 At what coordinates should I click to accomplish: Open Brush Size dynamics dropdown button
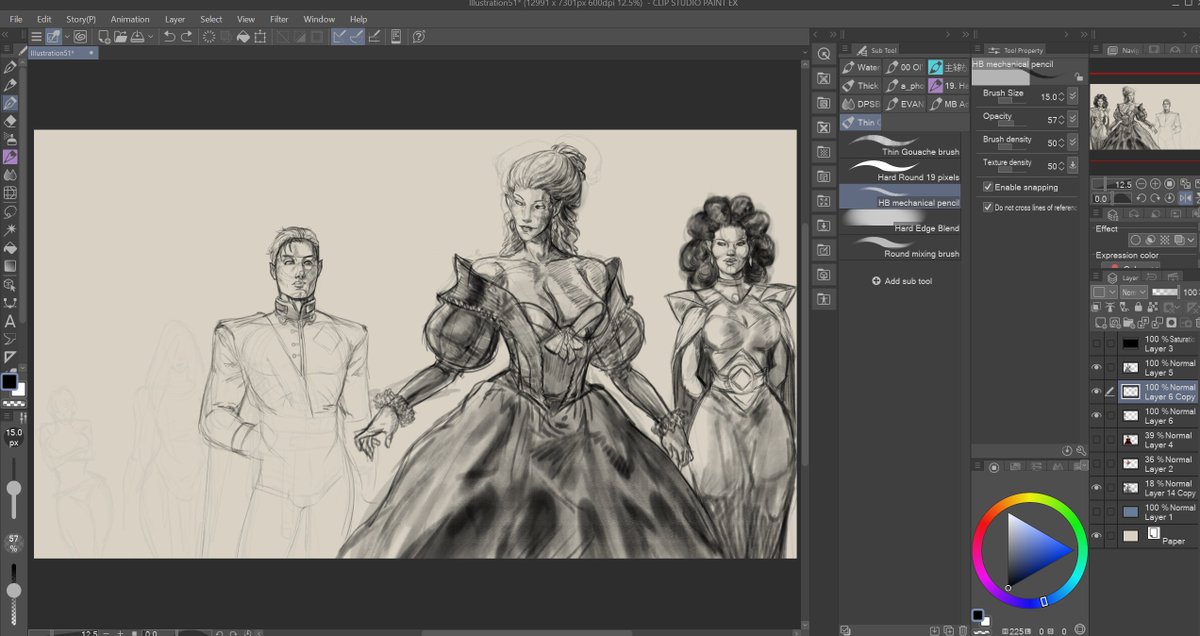pyautogui.click(x=1073, y=96)
